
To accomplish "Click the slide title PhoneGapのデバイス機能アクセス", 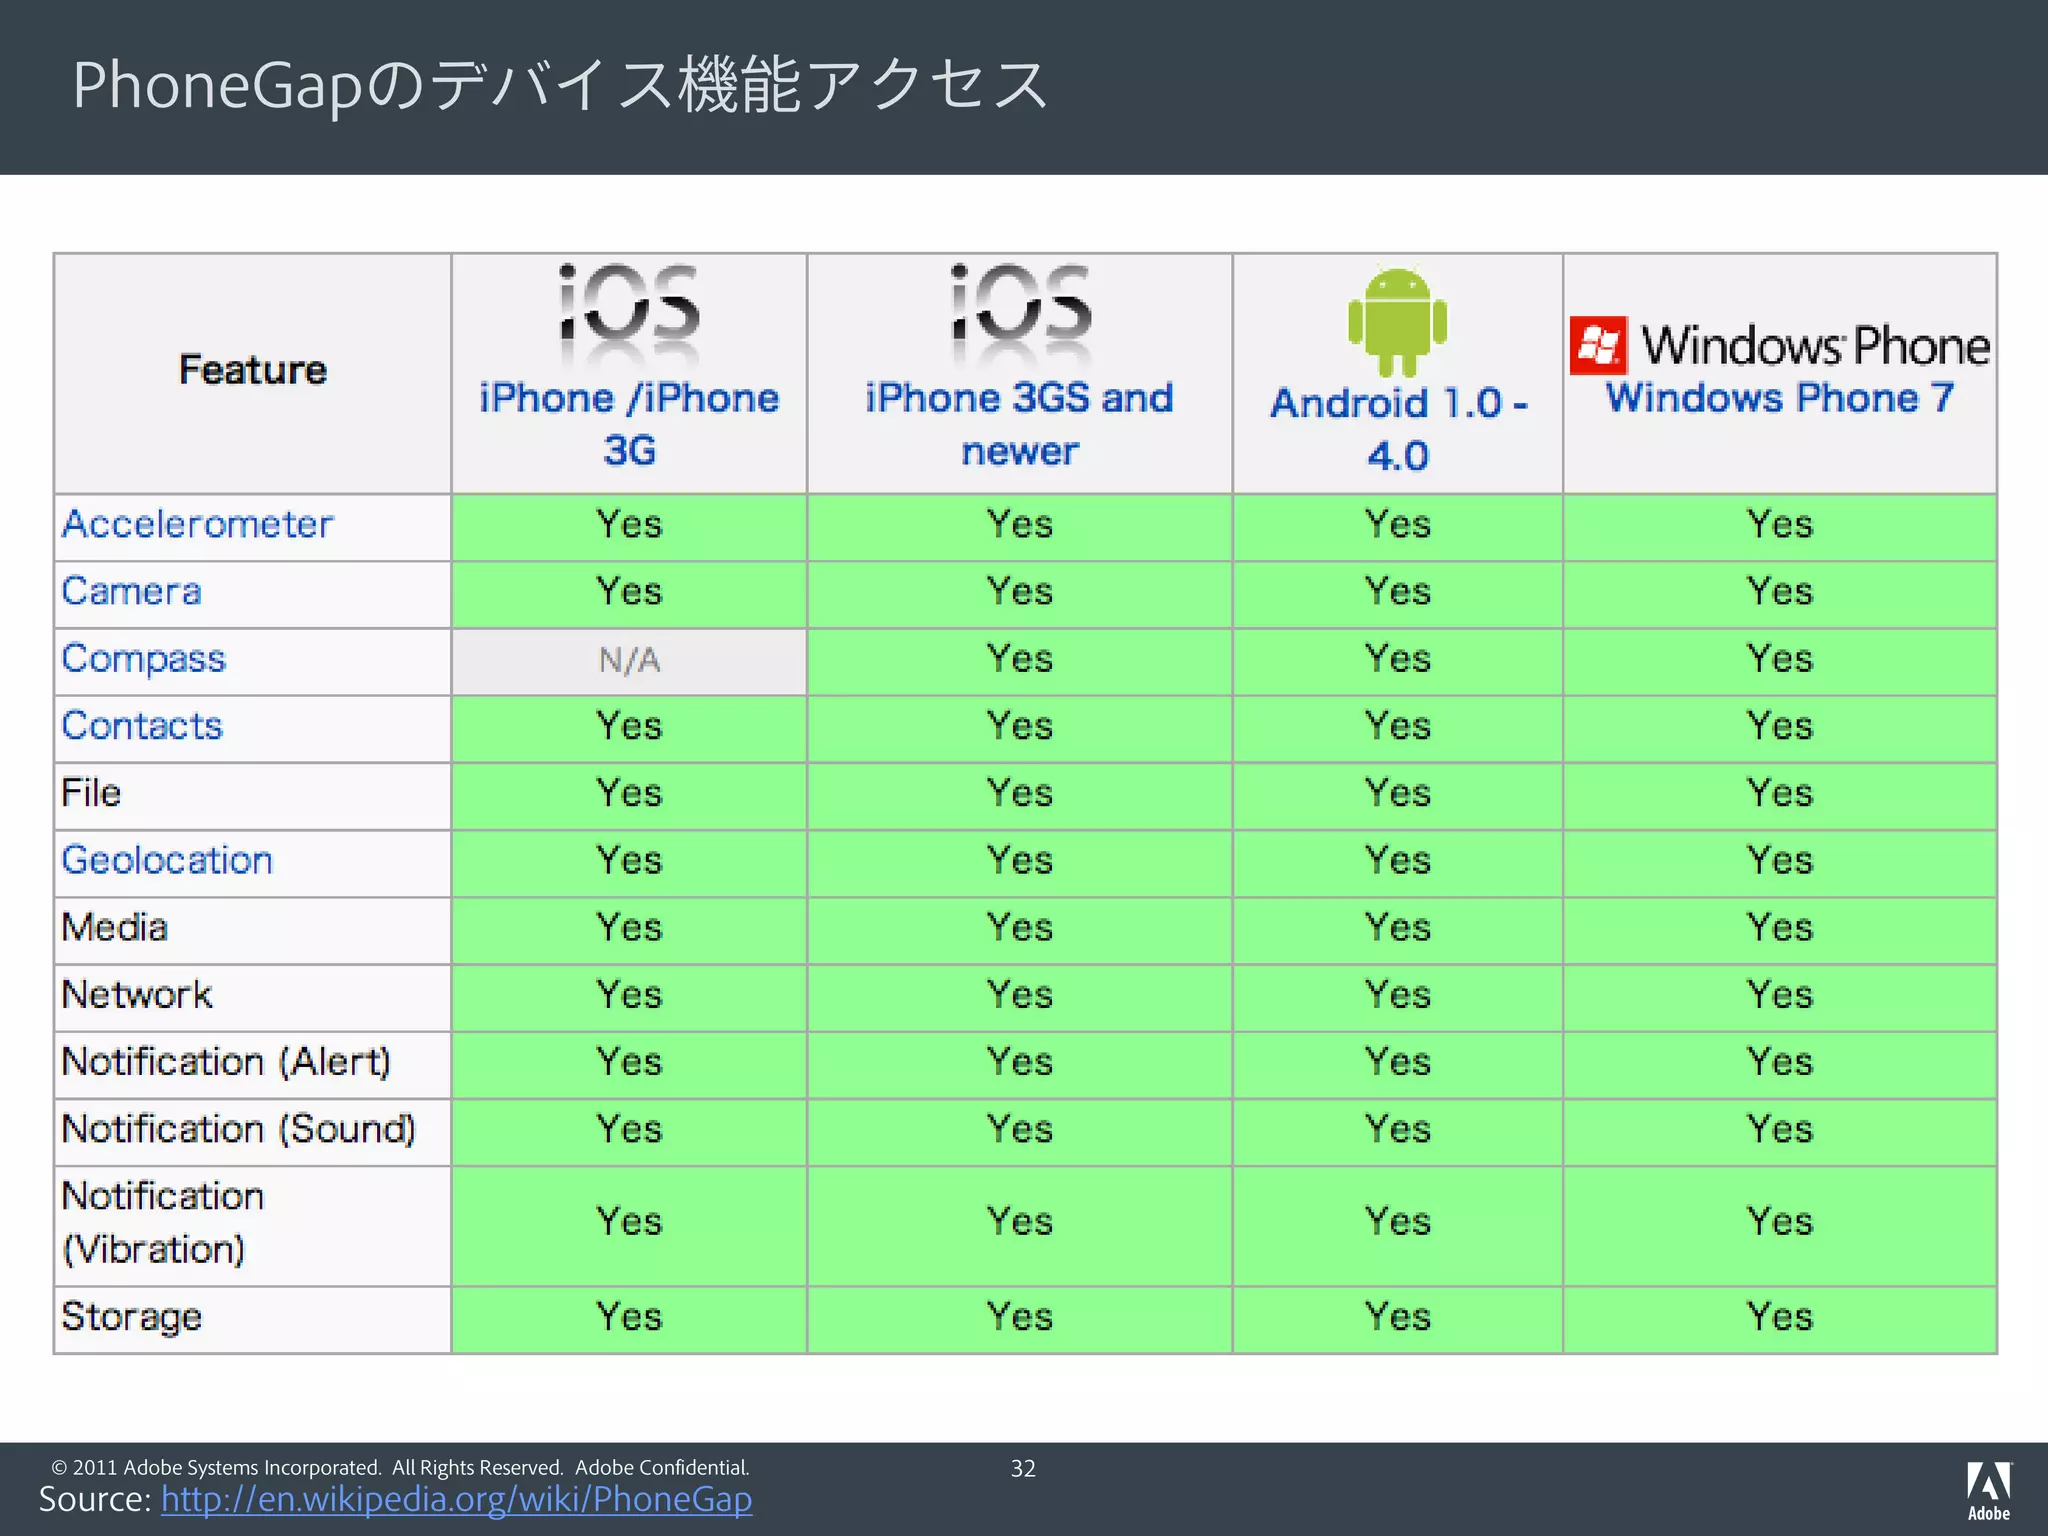I will click(560, 85).
